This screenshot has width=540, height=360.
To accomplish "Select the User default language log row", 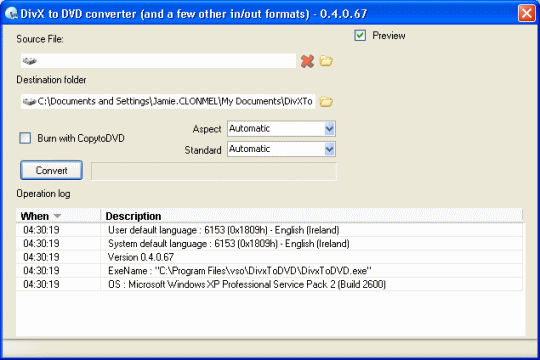I will tap(269, 230).
